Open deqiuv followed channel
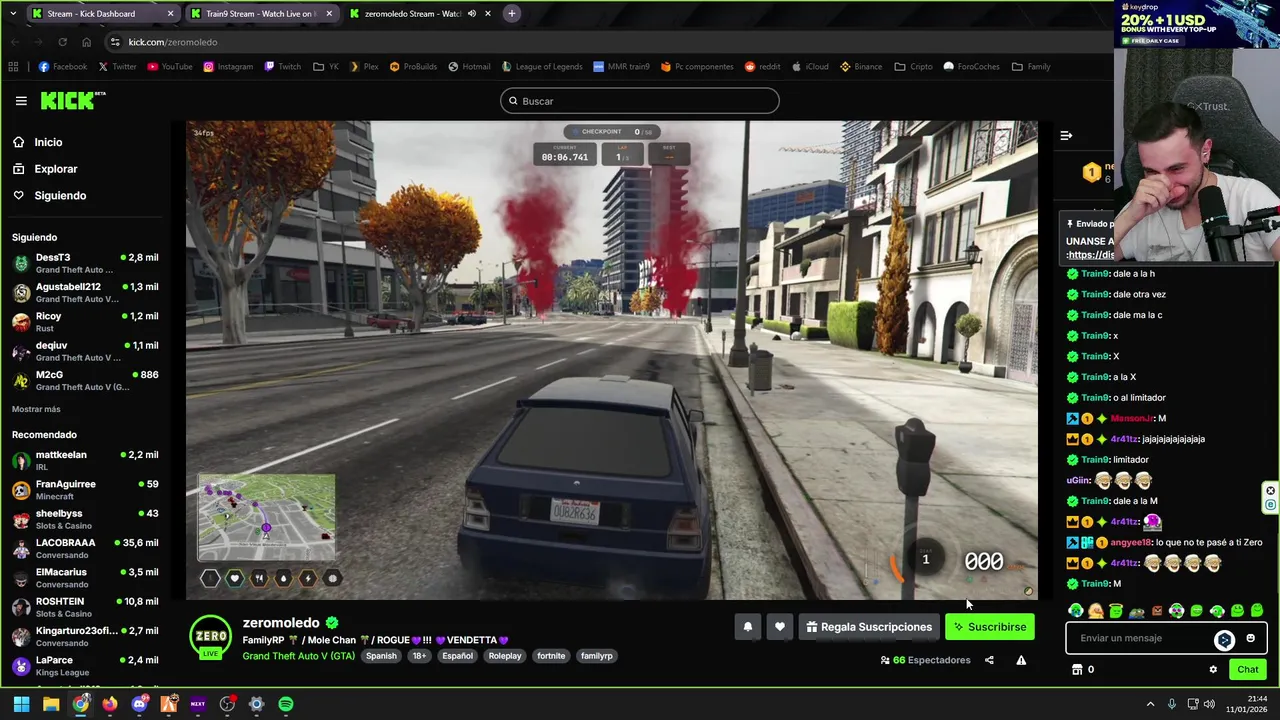 pos(85,351)
